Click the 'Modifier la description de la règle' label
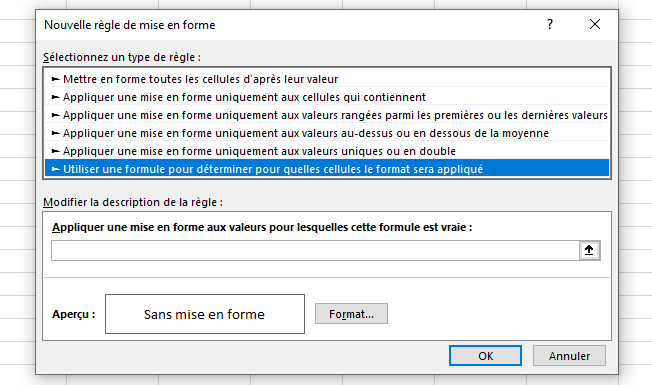 [x=133, y=202]
